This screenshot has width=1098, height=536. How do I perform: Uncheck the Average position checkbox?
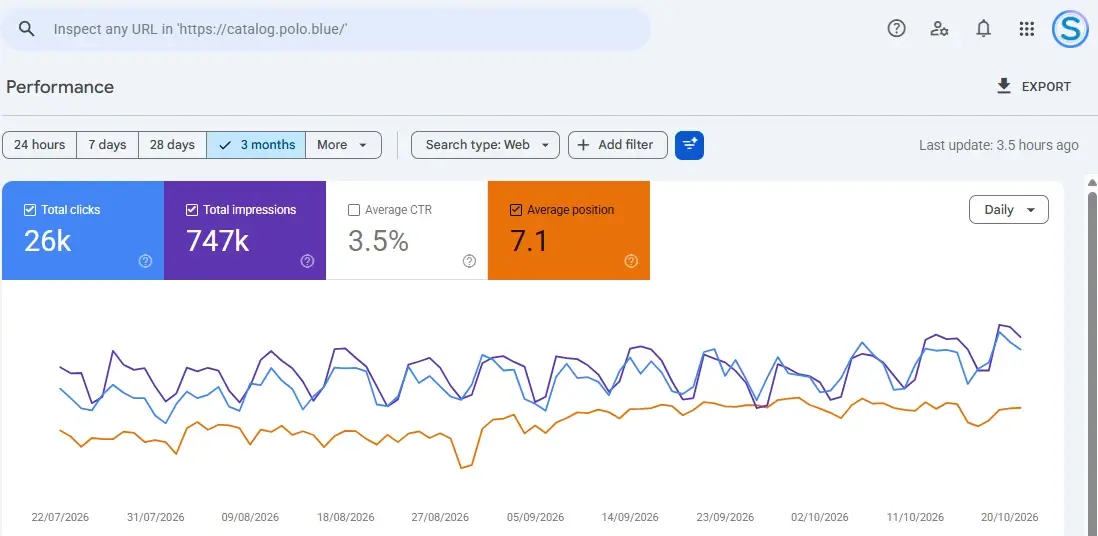[x=516, y=209]
